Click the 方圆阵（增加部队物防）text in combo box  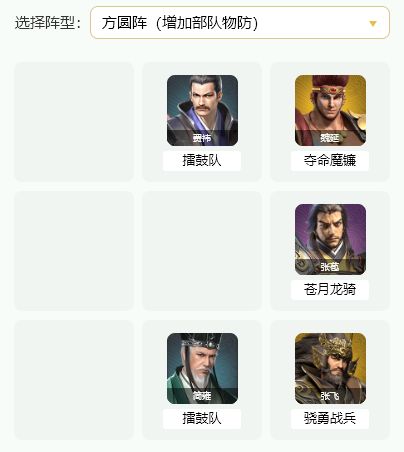click(180, 23)
